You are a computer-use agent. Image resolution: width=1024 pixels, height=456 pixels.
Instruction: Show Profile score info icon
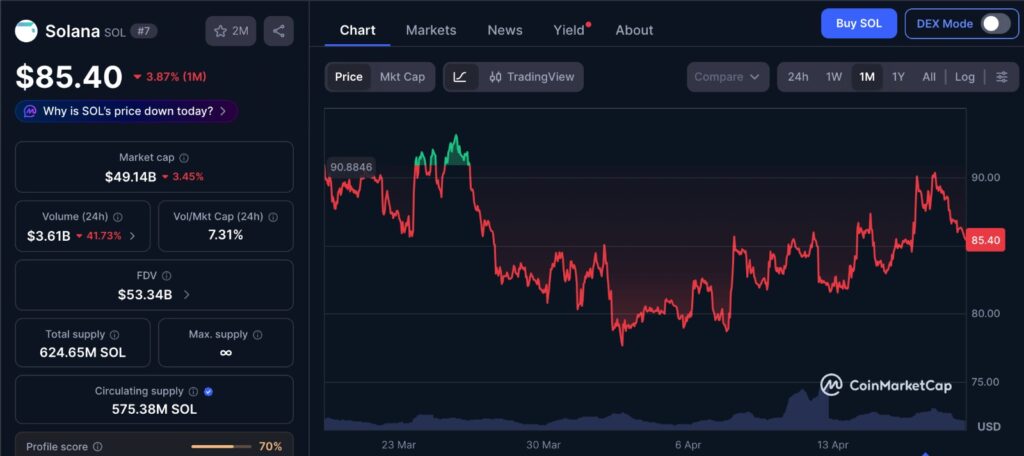[97, 447]
